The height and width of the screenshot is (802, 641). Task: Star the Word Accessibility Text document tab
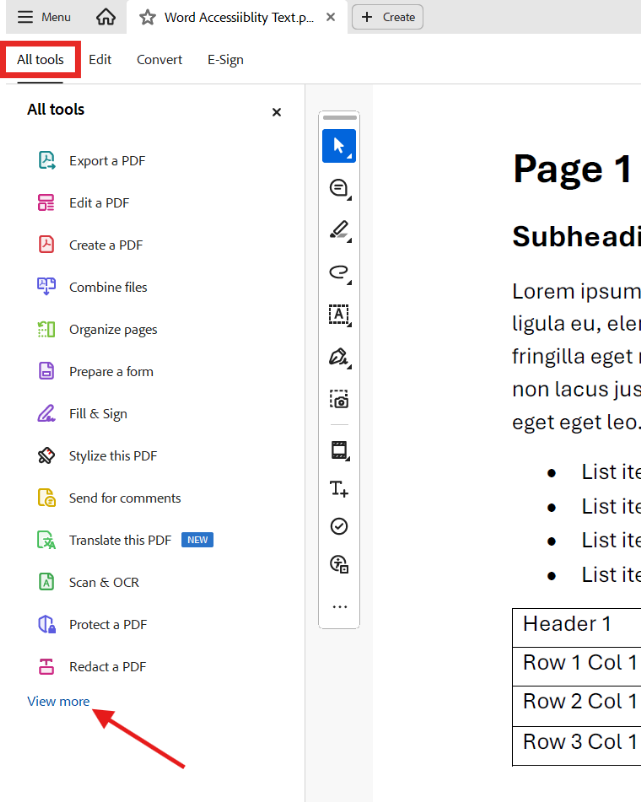(147, 17)
